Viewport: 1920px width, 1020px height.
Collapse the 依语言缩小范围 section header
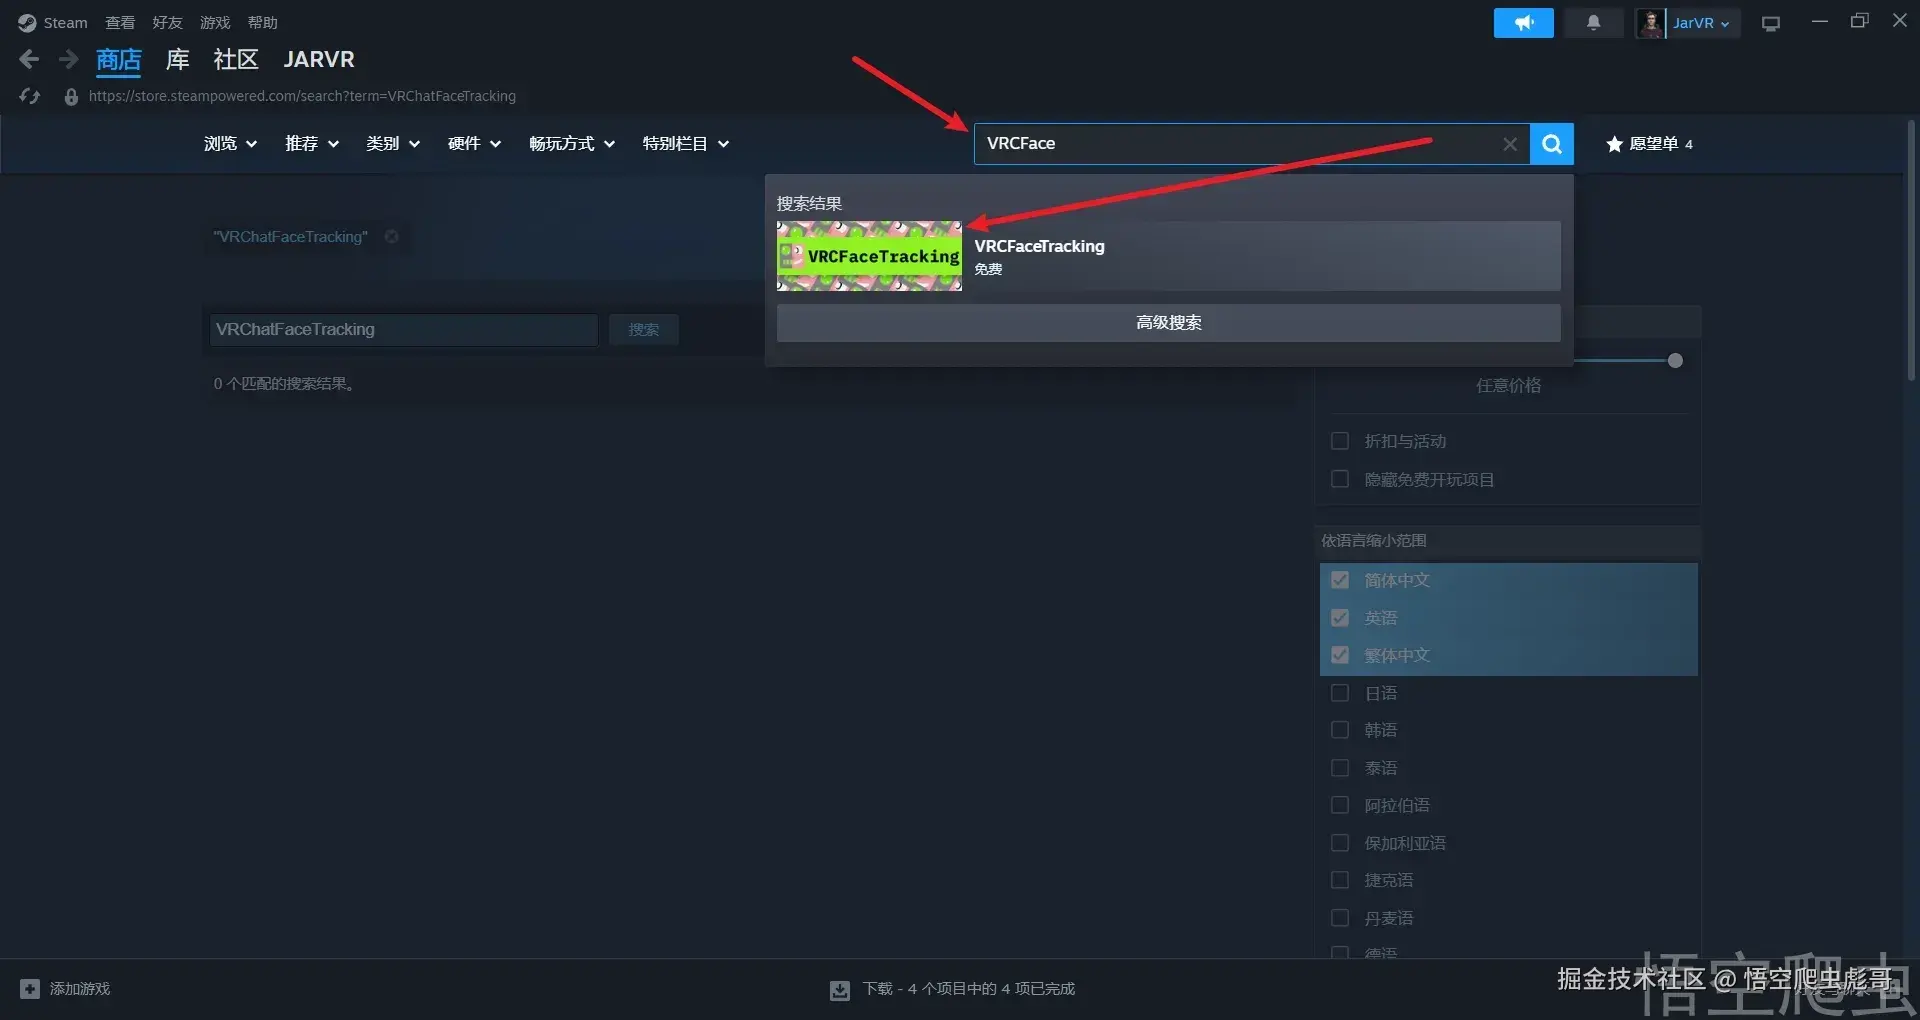1508,541
